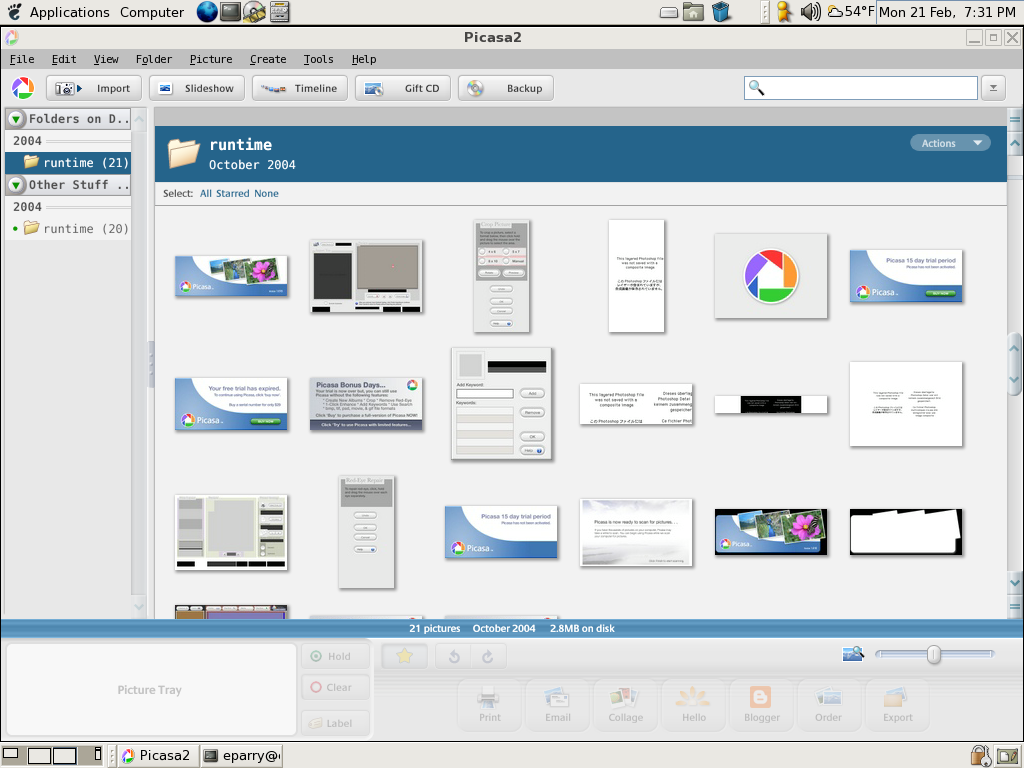Viewport: 1024px width, 768px height.
Task: Toggle star on selected picture
Action: coord(404,656)
